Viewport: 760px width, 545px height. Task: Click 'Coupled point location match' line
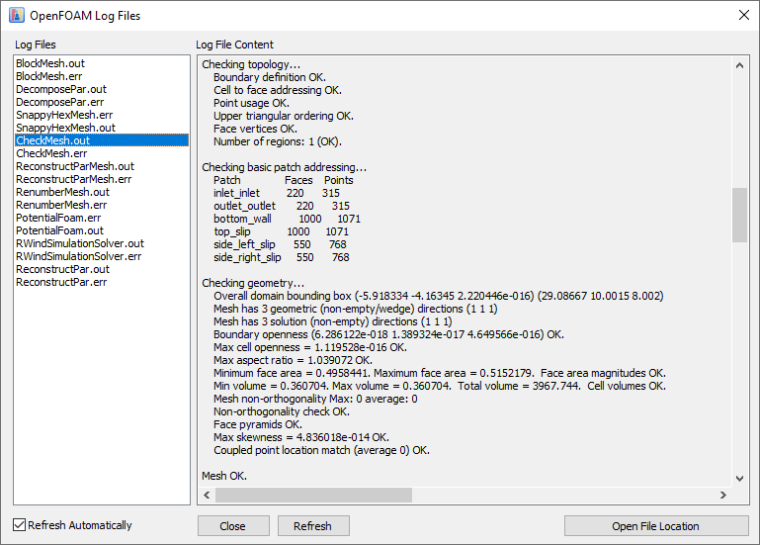[321, 450]
